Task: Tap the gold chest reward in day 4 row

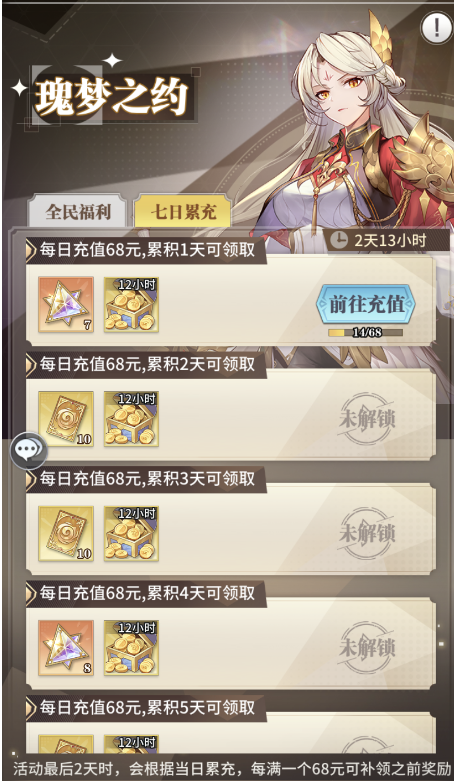Action: 132,648
